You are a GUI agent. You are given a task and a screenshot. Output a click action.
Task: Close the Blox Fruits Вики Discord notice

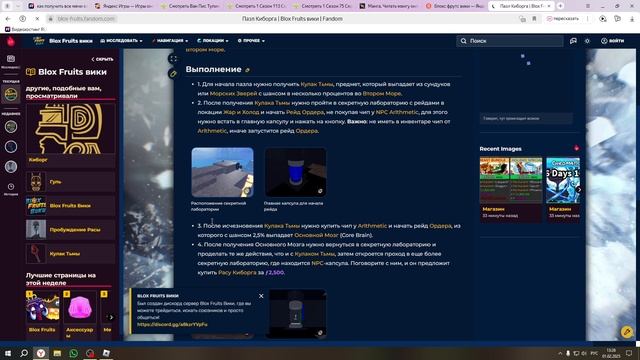click(261, 296)
